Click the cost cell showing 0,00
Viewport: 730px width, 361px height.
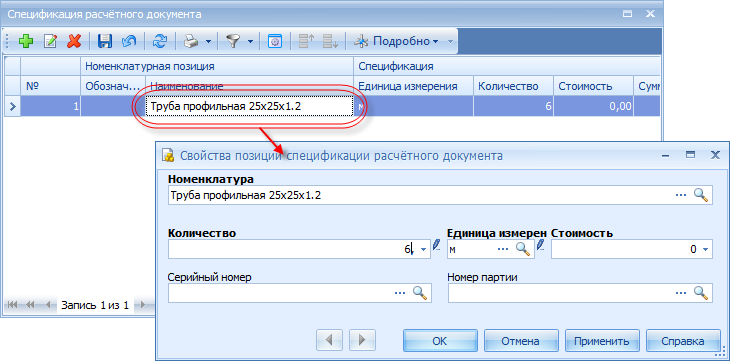[594, 107]
